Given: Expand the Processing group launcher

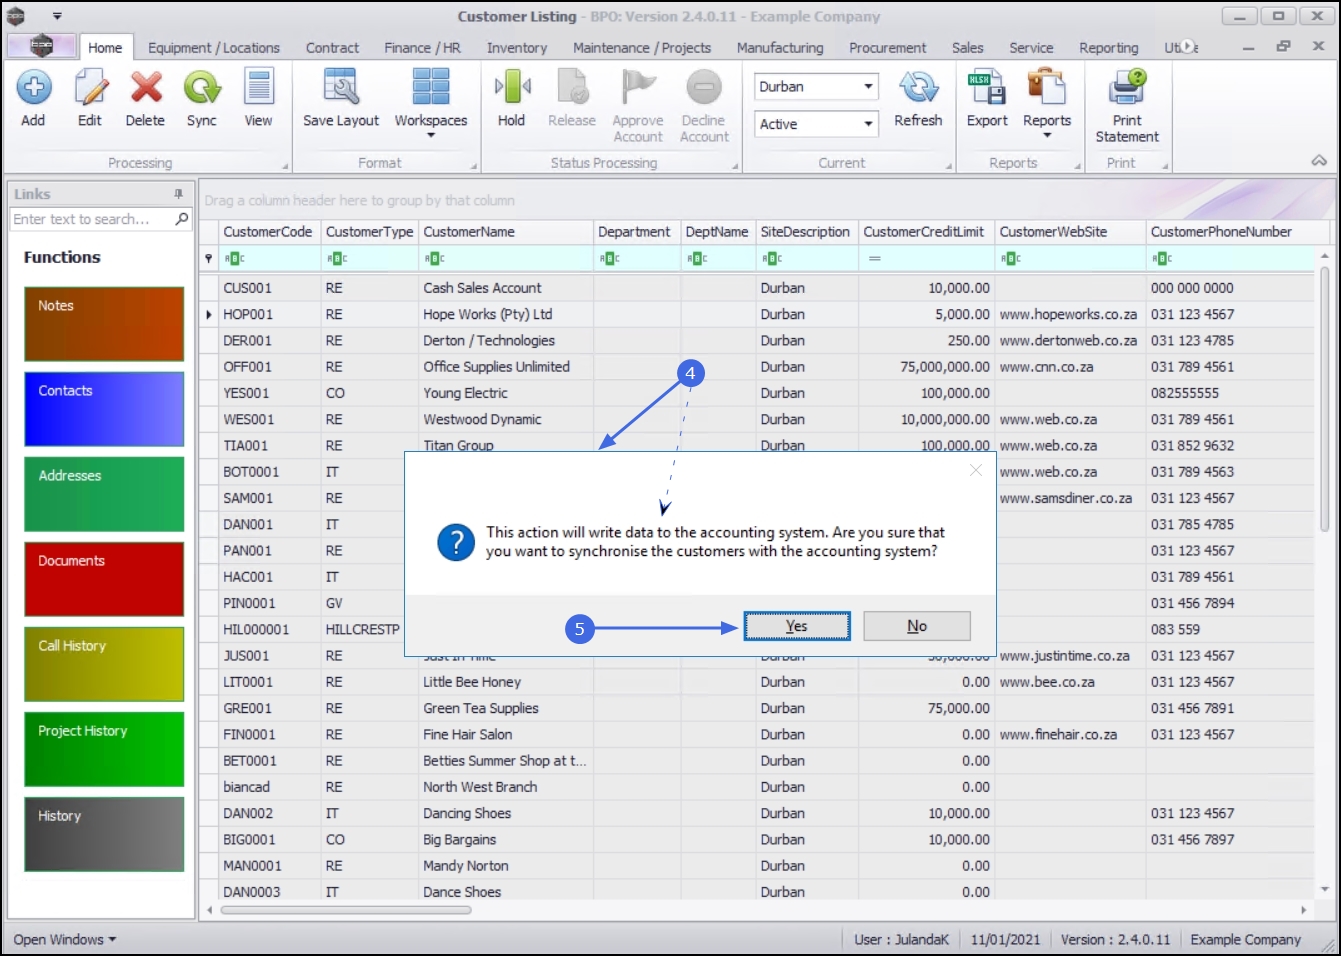Looking at the screenshot, I should point(285,166).
